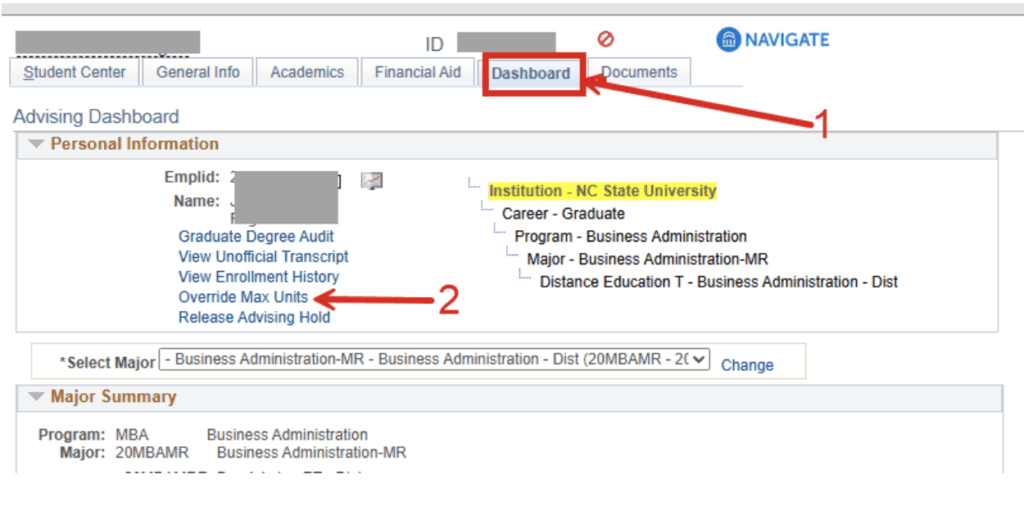Select the Distance Education T tree node
Screen dimensions: 1024x506
point(718,282)
